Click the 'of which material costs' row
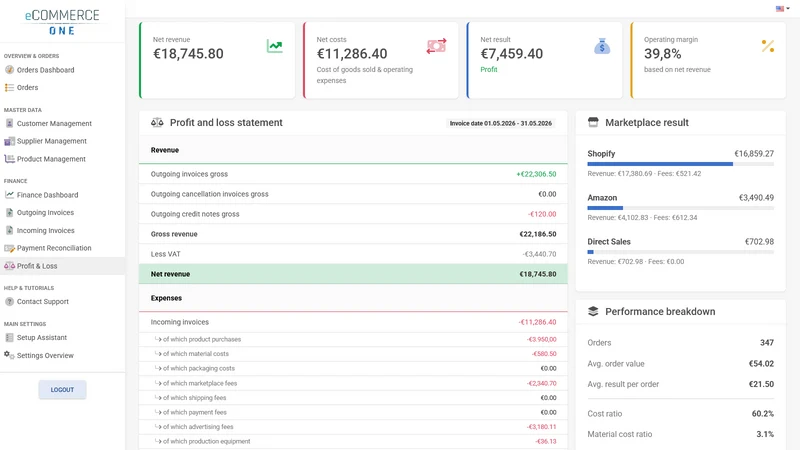This screenshot has height=450, width=800. click(353, 354)
